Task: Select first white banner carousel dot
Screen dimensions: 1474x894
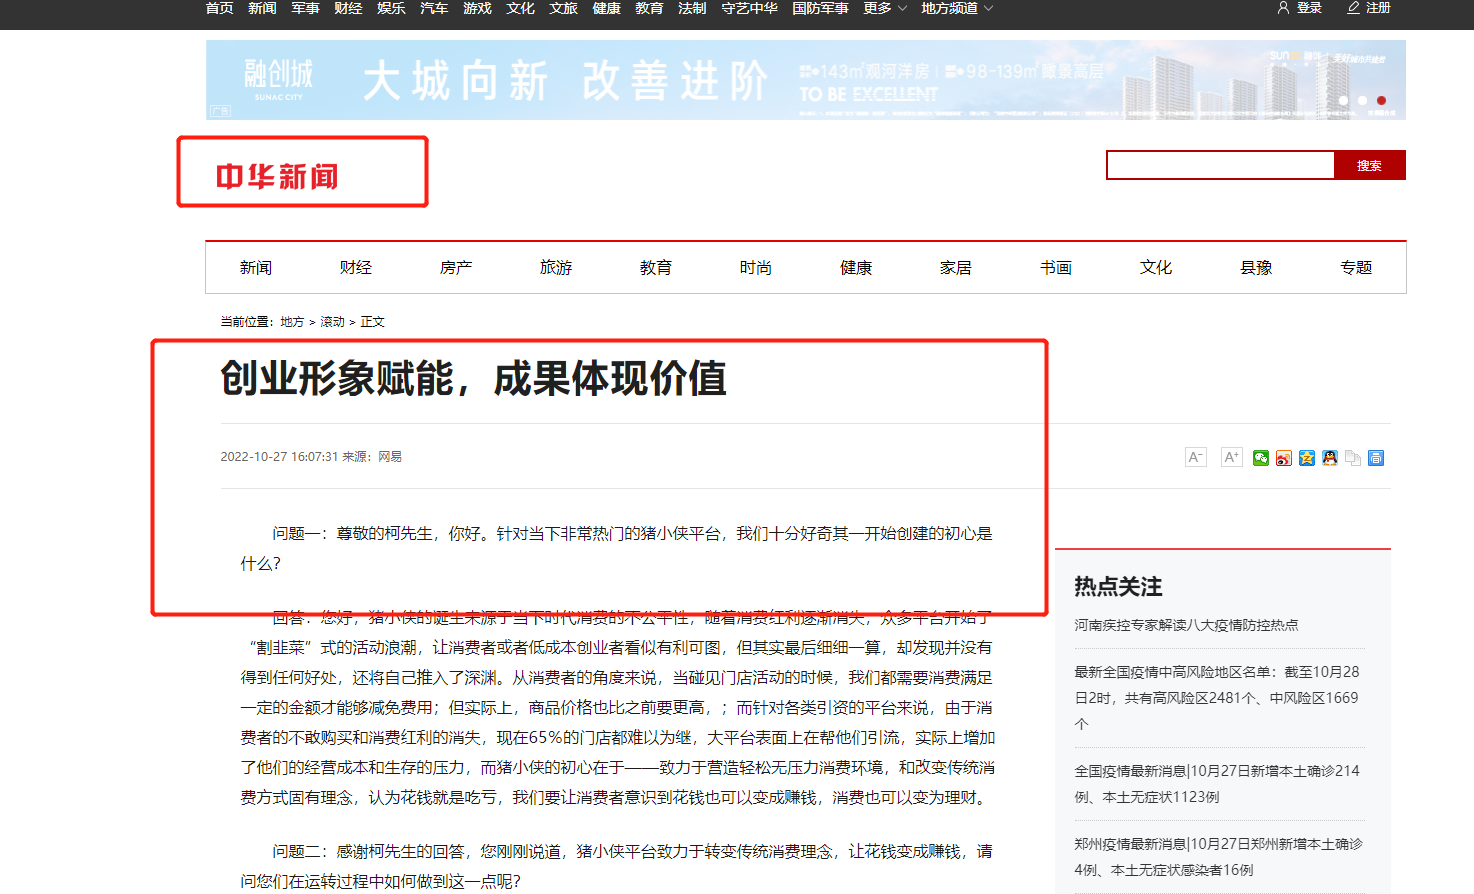Action: [1343, 100]
